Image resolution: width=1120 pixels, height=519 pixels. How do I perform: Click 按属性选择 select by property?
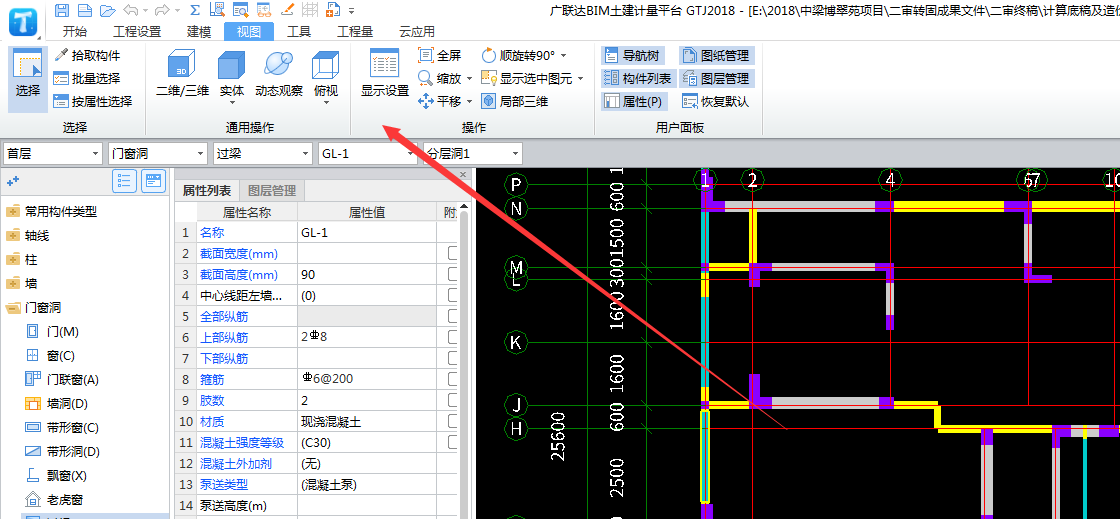click(93, 101)
